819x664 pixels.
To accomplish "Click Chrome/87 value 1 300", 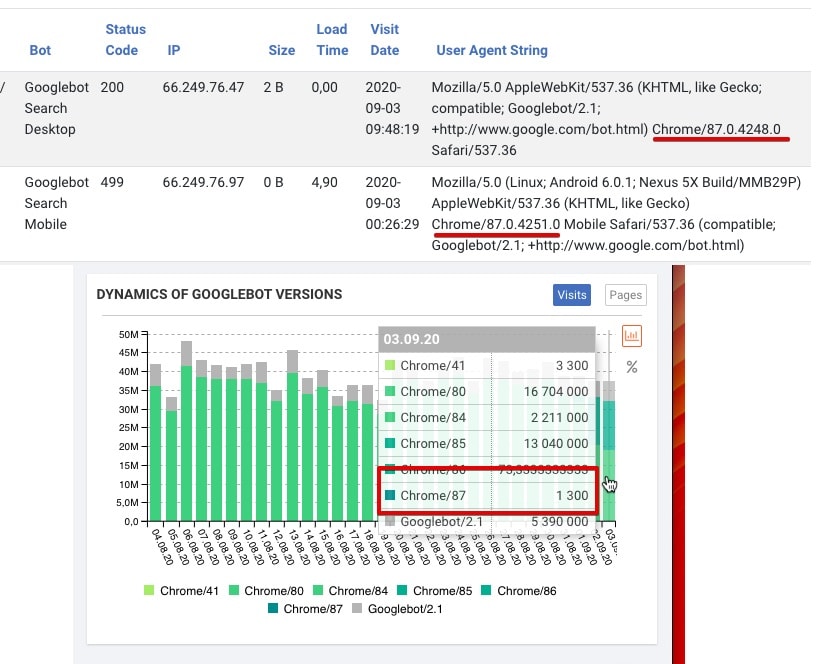I will 572,495.
